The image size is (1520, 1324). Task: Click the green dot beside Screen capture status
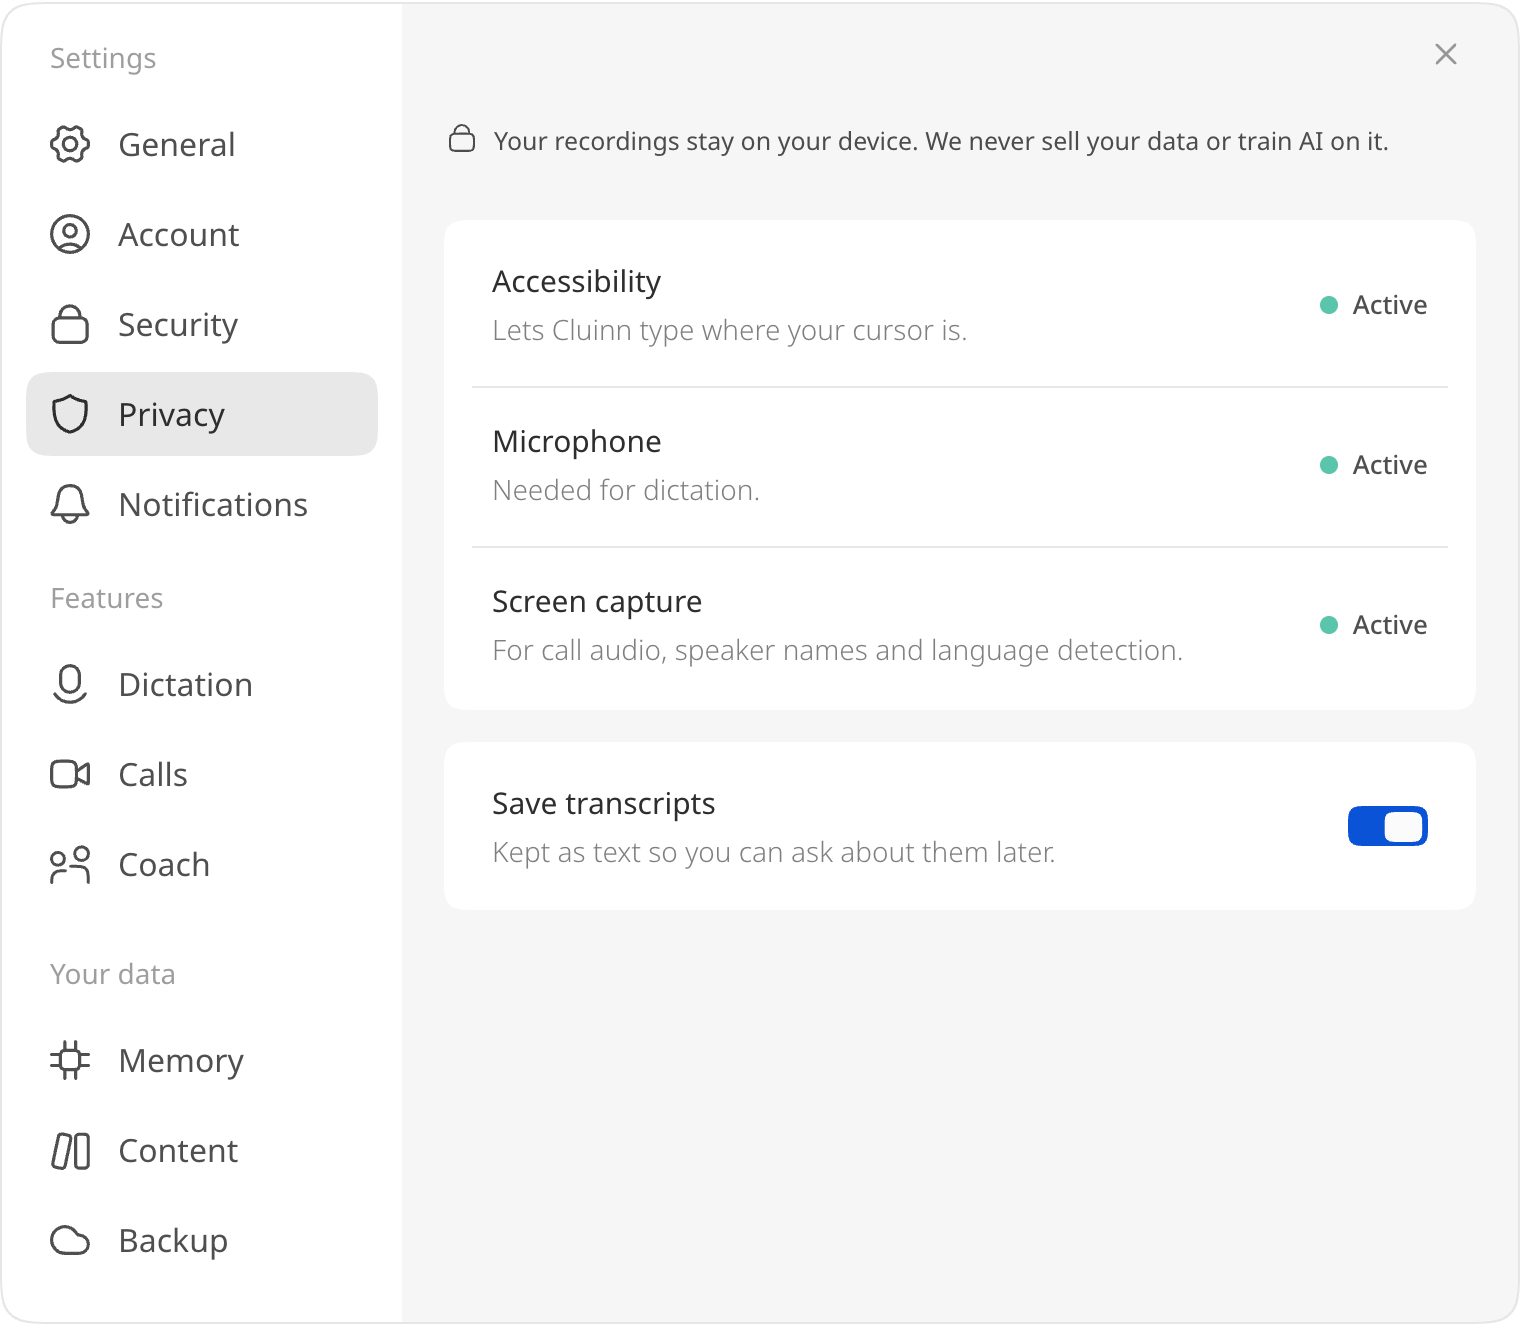click(1329, 625)
